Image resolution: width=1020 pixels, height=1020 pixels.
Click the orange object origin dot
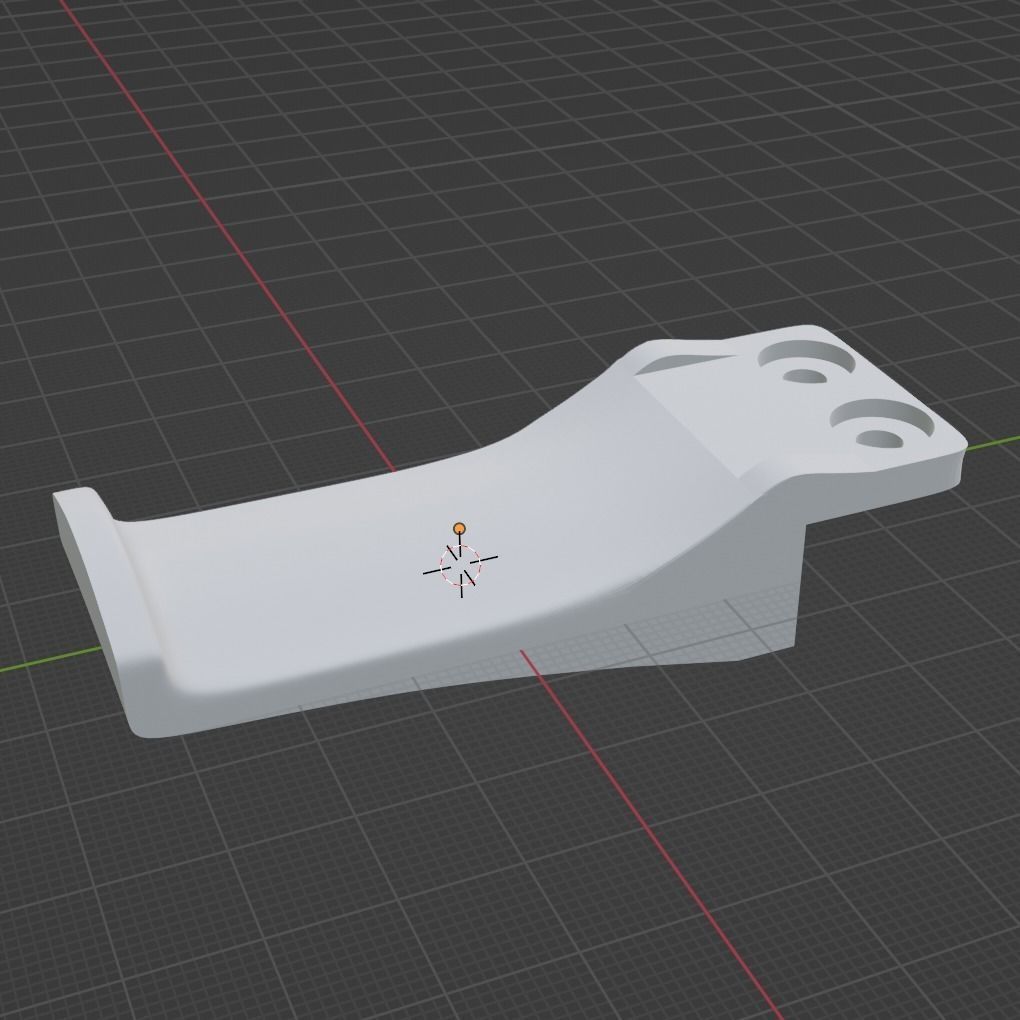tap(459, 528)
